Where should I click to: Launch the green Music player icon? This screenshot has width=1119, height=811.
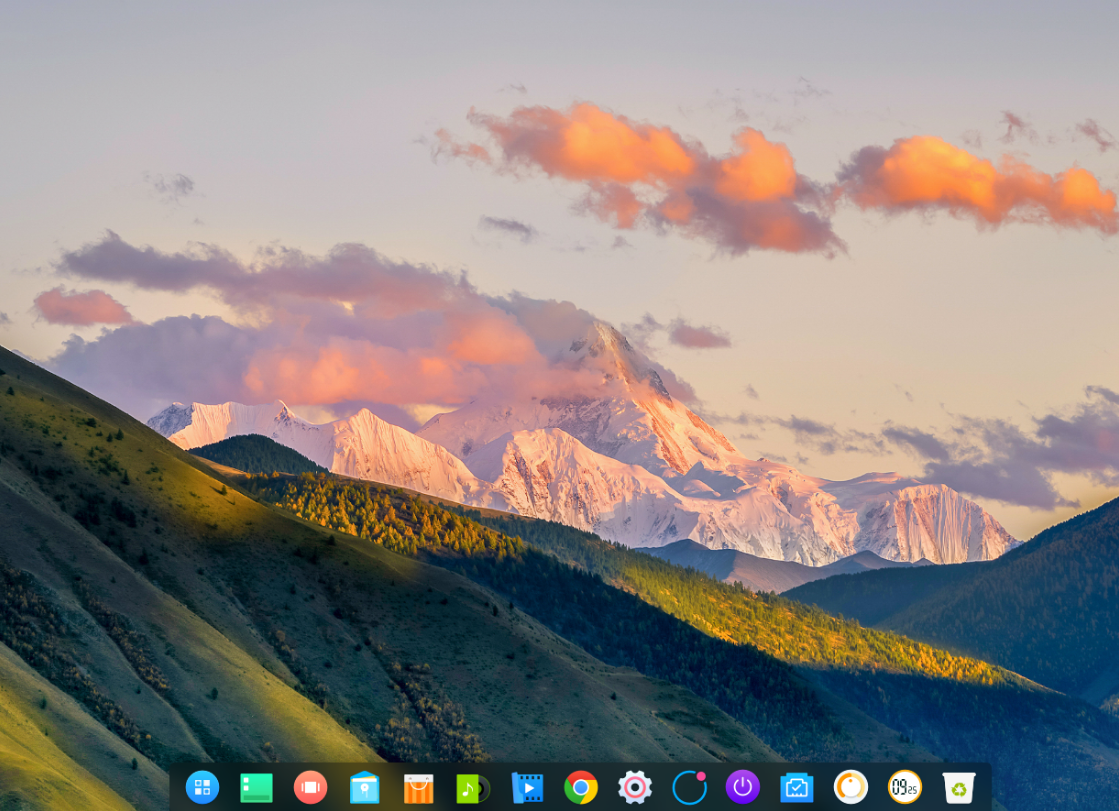tap(472, 788)
